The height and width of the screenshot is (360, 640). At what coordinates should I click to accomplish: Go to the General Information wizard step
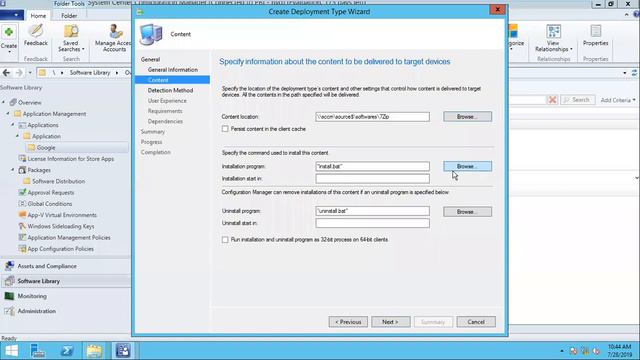(173, 70)
